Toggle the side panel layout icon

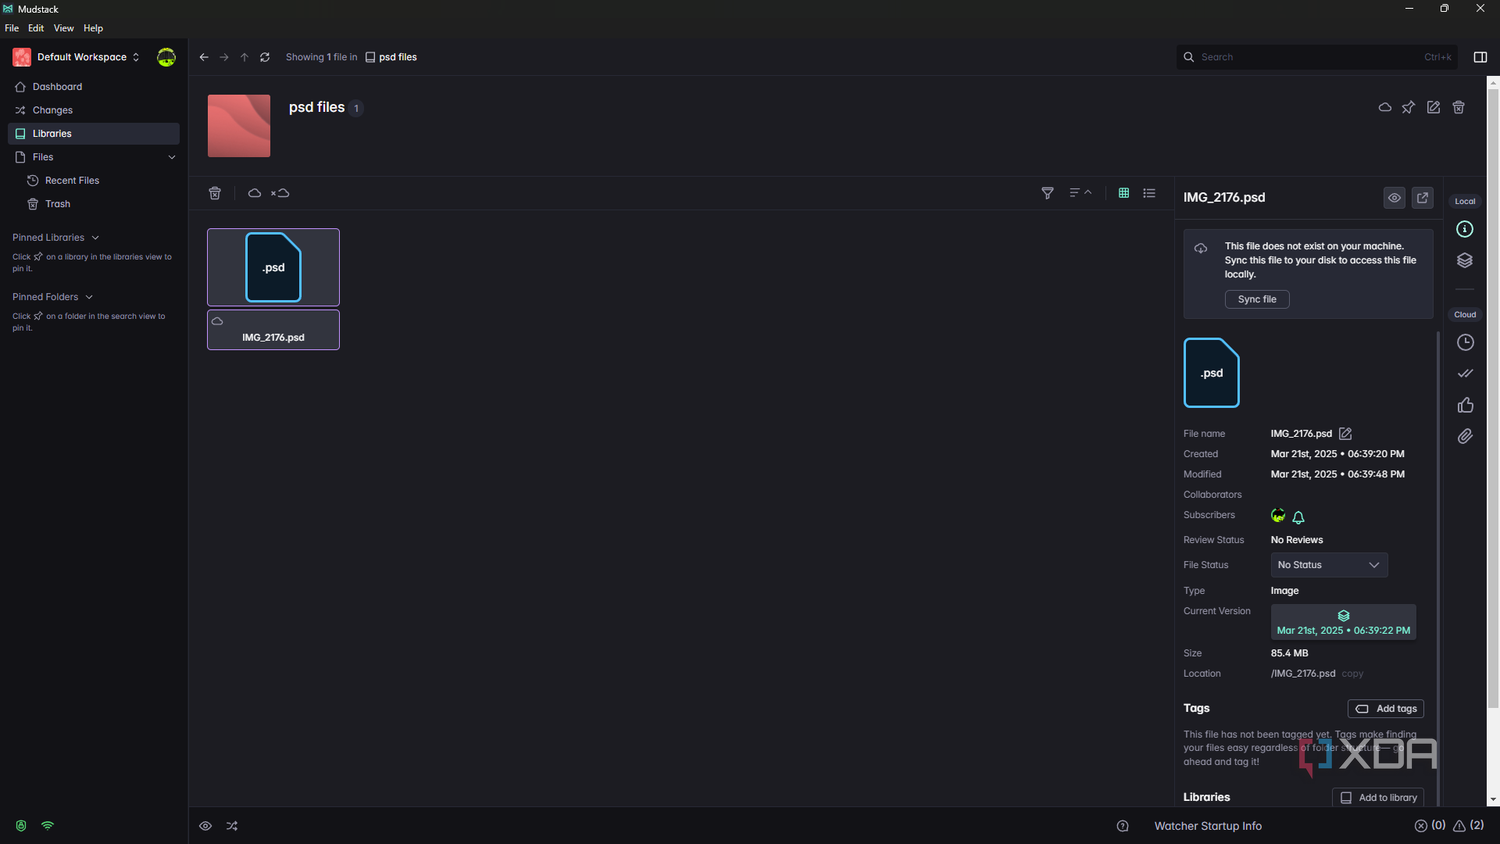tap(1481, 57)
